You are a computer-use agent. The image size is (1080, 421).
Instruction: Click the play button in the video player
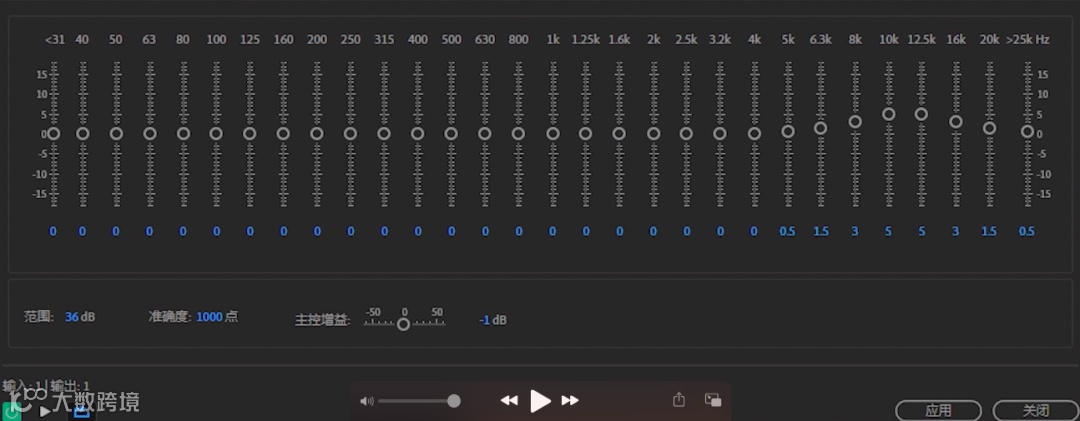coord(541,400)
